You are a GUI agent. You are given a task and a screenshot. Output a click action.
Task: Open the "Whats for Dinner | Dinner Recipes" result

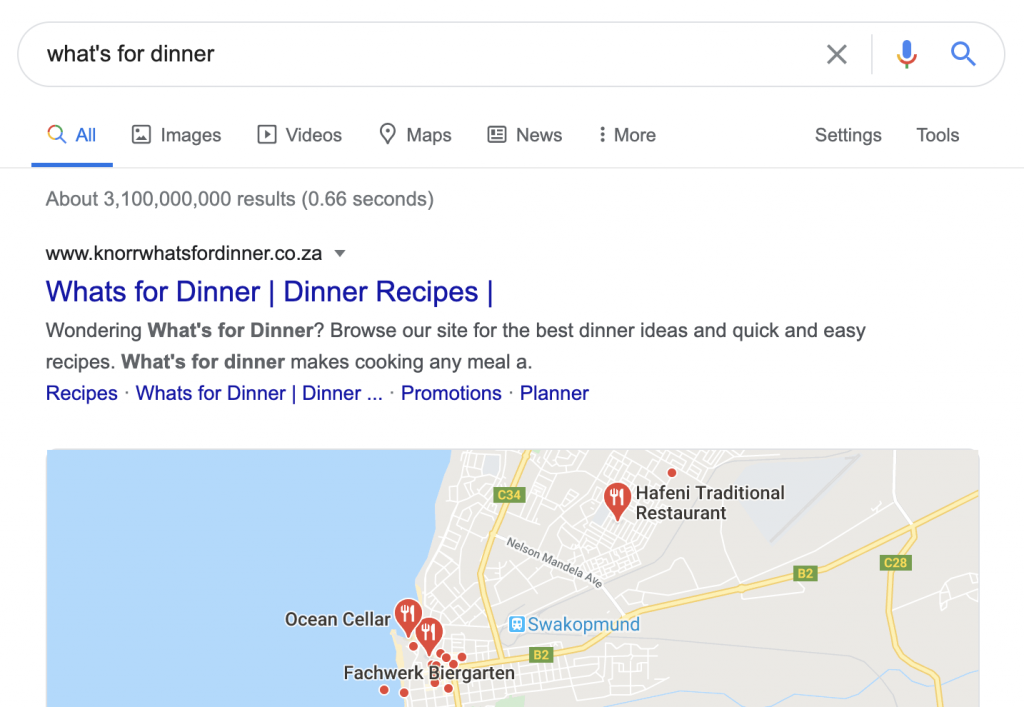pyautogui.click(x=269, y=292)
